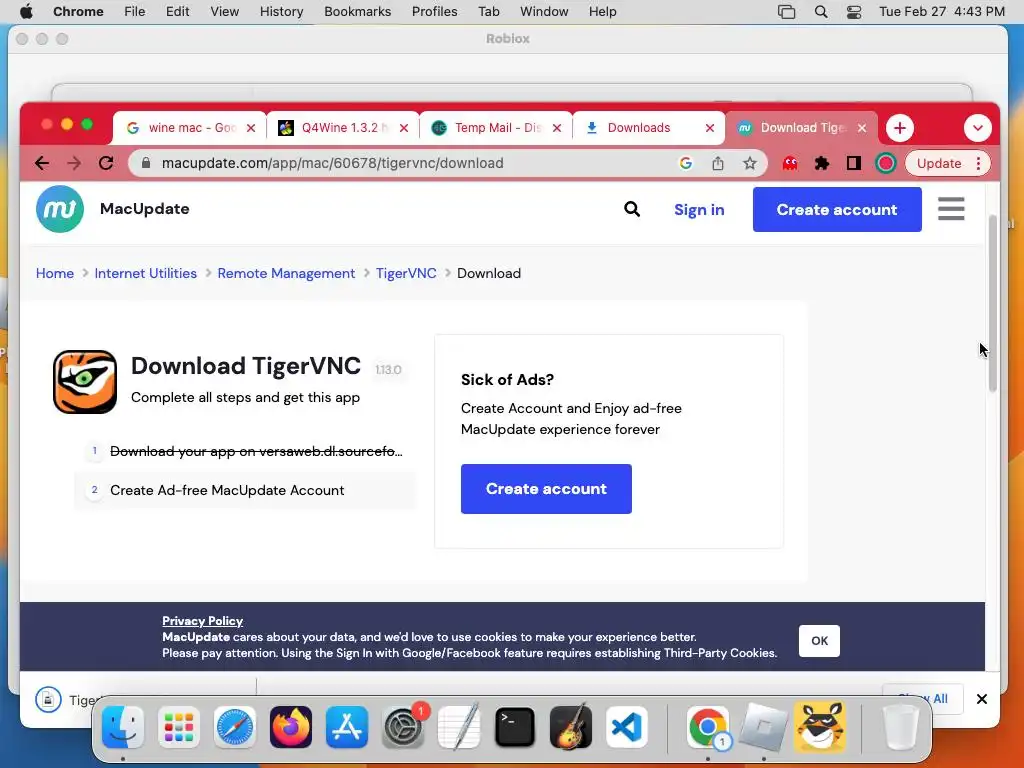Click 'Create Ad-free MacUpdate Account' step
Viewport: 1024px width, 768px height.
click(227, 490)
